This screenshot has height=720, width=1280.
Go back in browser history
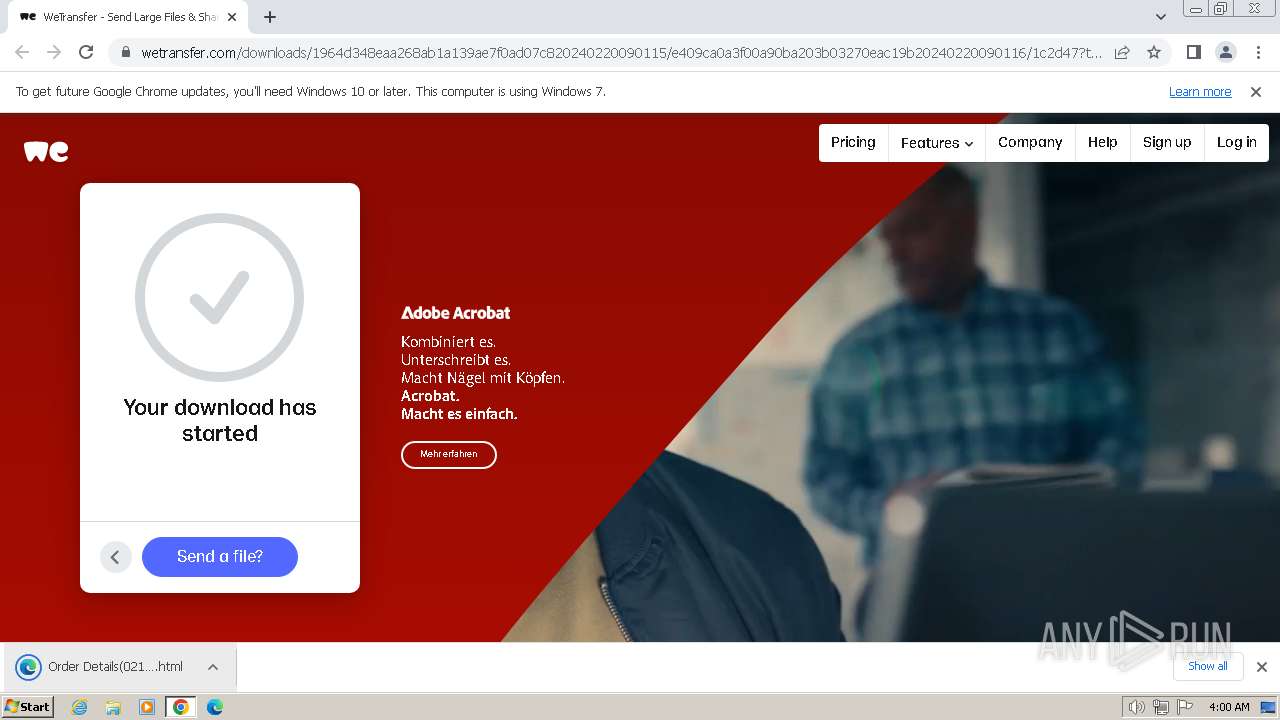[22, 52]
